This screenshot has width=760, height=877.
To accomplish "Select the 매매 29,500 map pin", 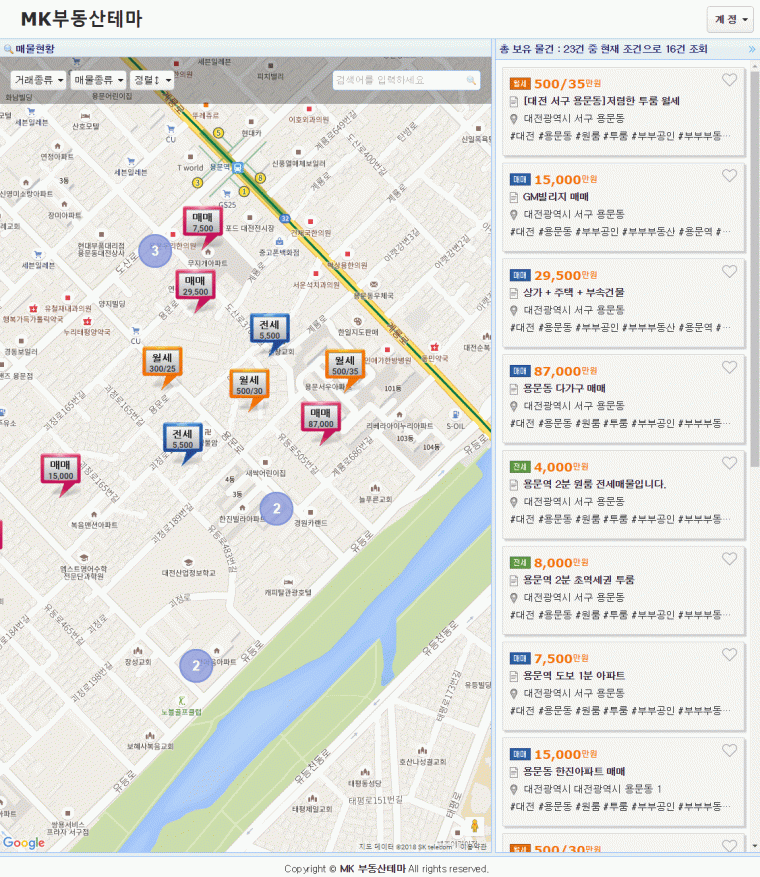I will [195, 286].
